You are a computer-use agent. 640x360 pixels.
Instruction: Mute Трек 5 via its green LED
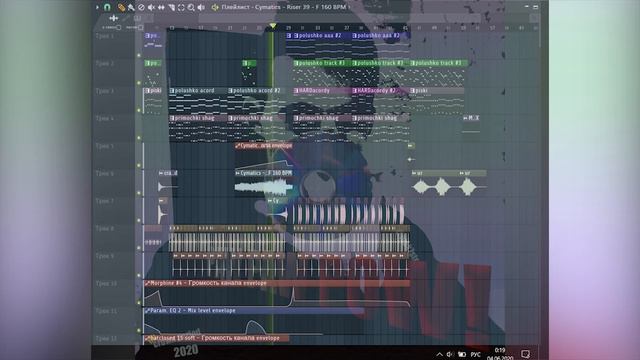[x=139, y=165]
